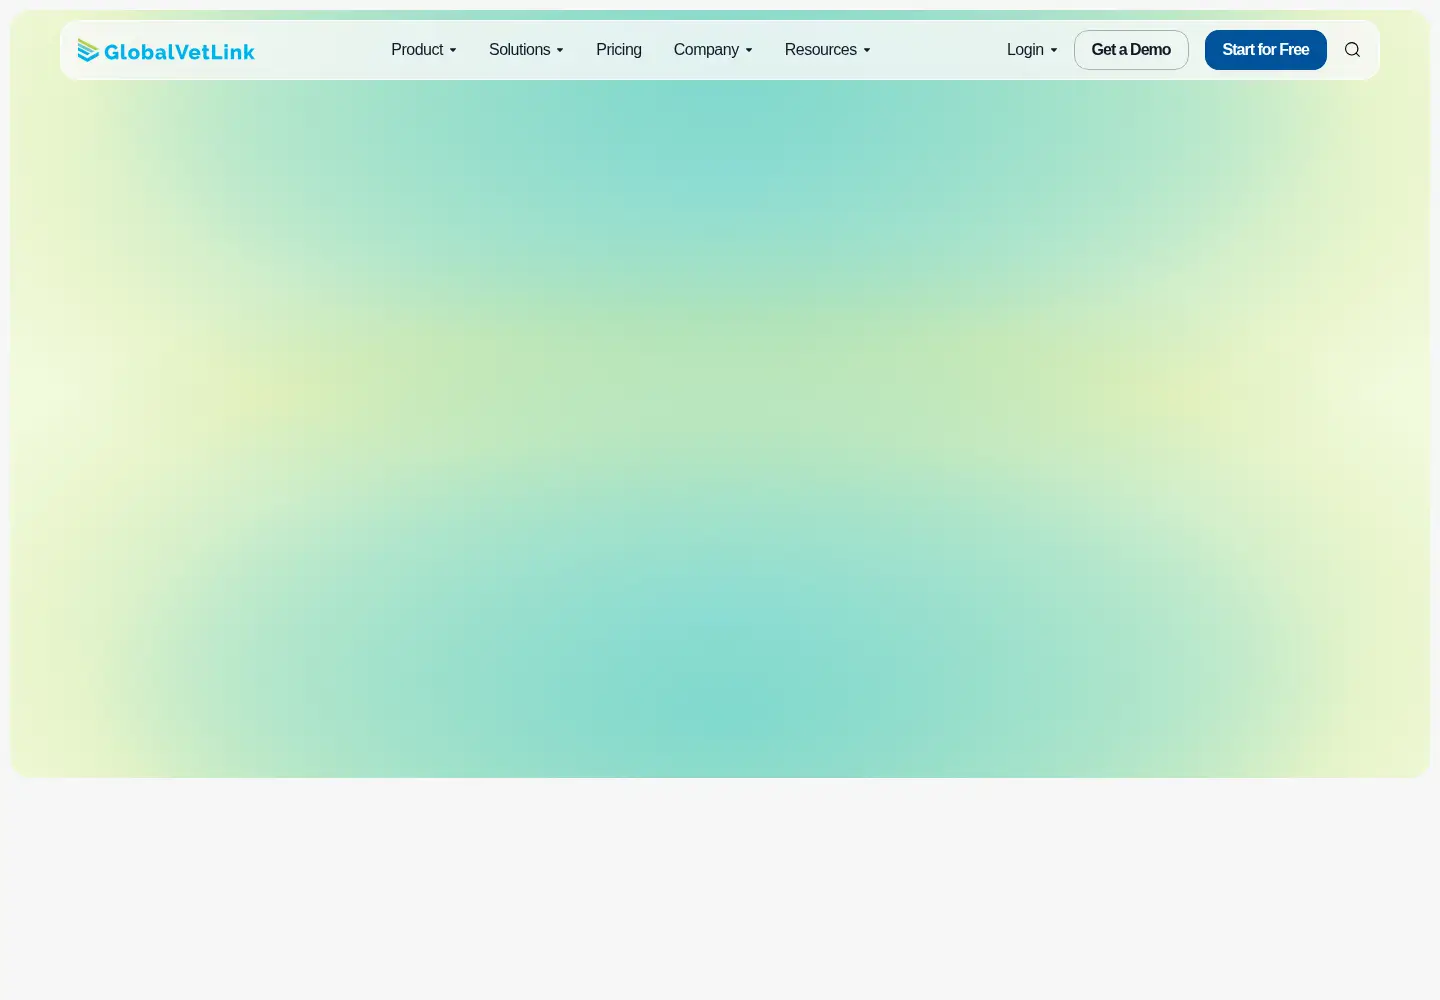Expand the Solutions dropdown menu
1440x1000 pixels.
click(x=526, y=50)
